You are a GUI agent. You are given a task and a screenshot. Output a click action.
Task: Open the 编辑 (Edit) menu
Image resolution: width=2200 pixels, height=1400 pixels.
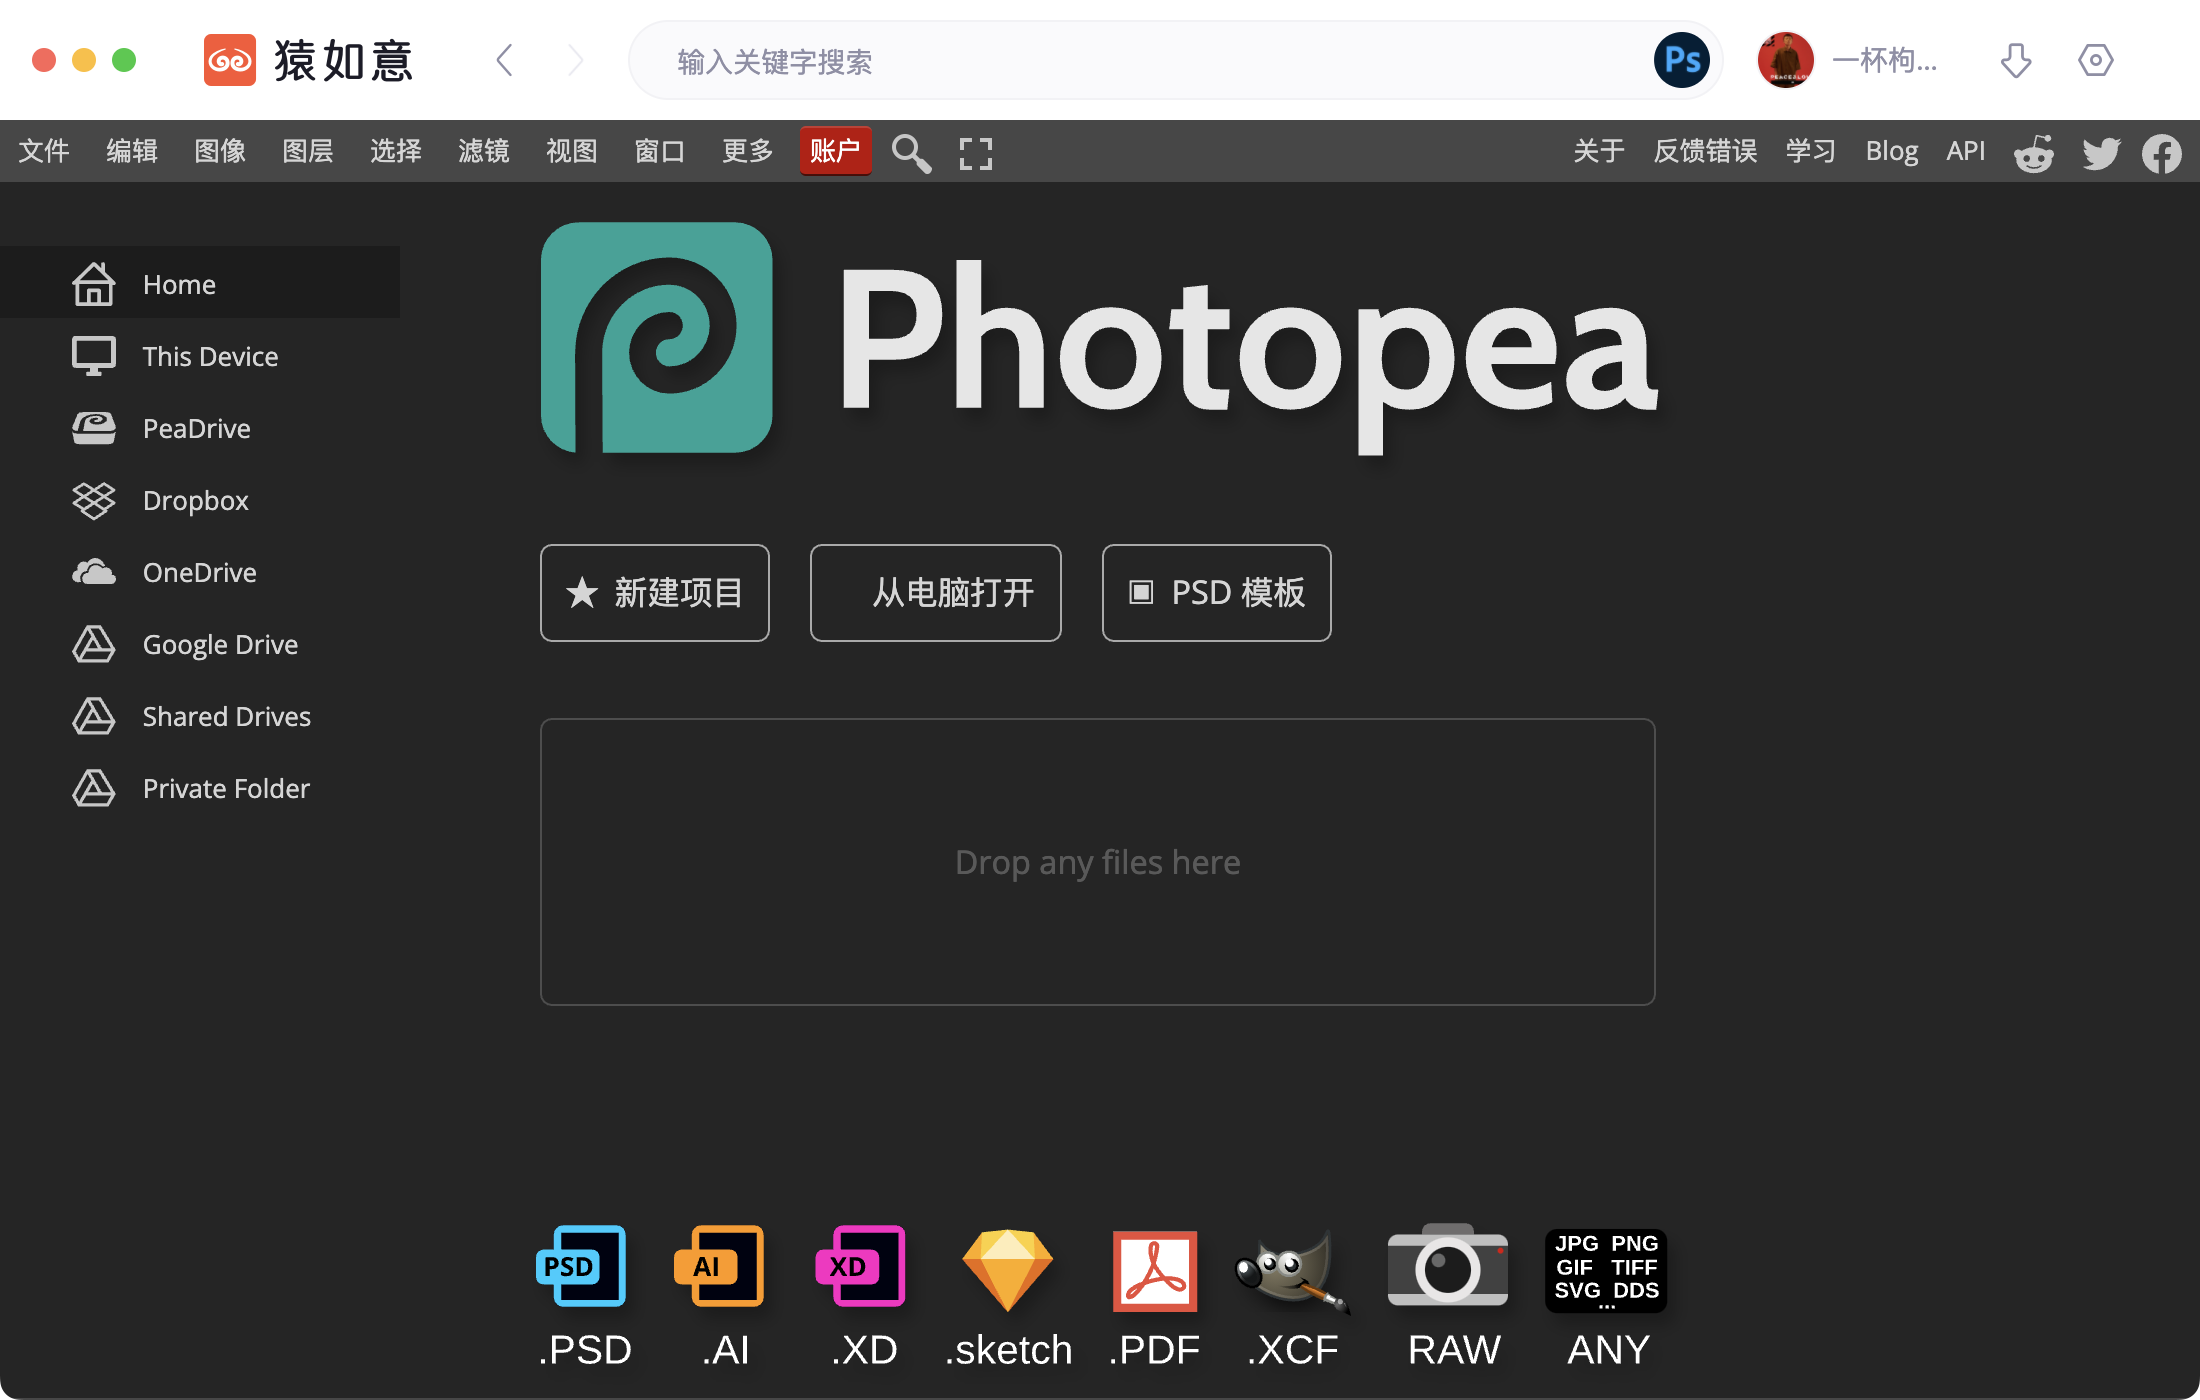click(132, 151)
